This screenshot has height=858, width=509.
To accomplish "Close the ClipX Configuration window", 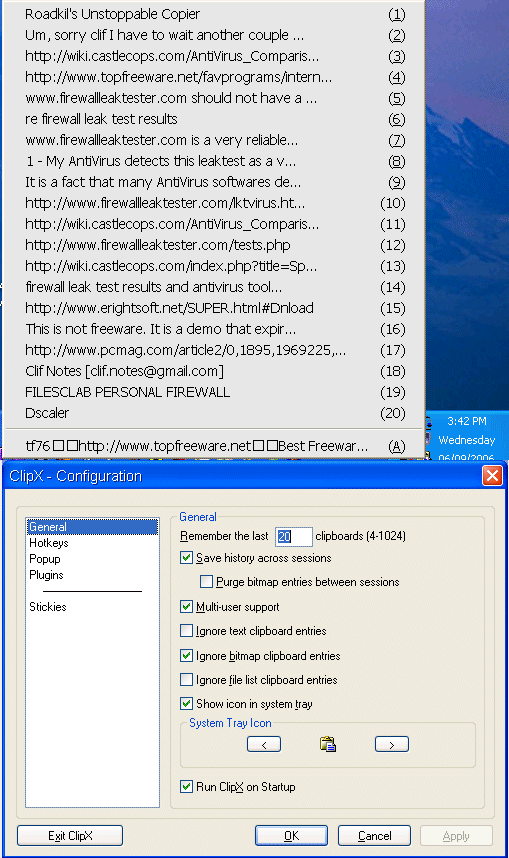I will (x=492, y=476).
